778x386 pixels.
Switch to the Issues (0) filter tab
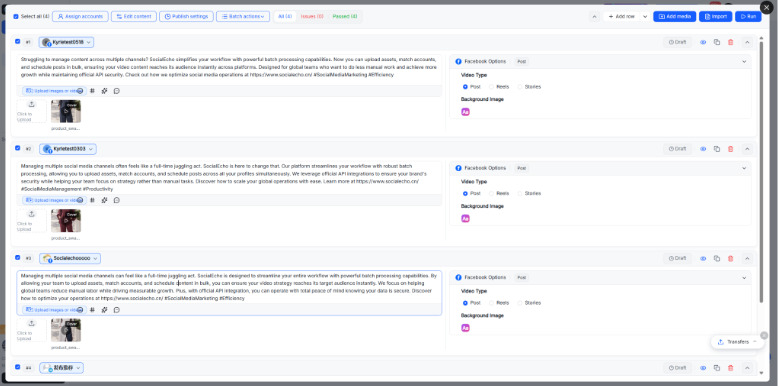pos(312,16)
